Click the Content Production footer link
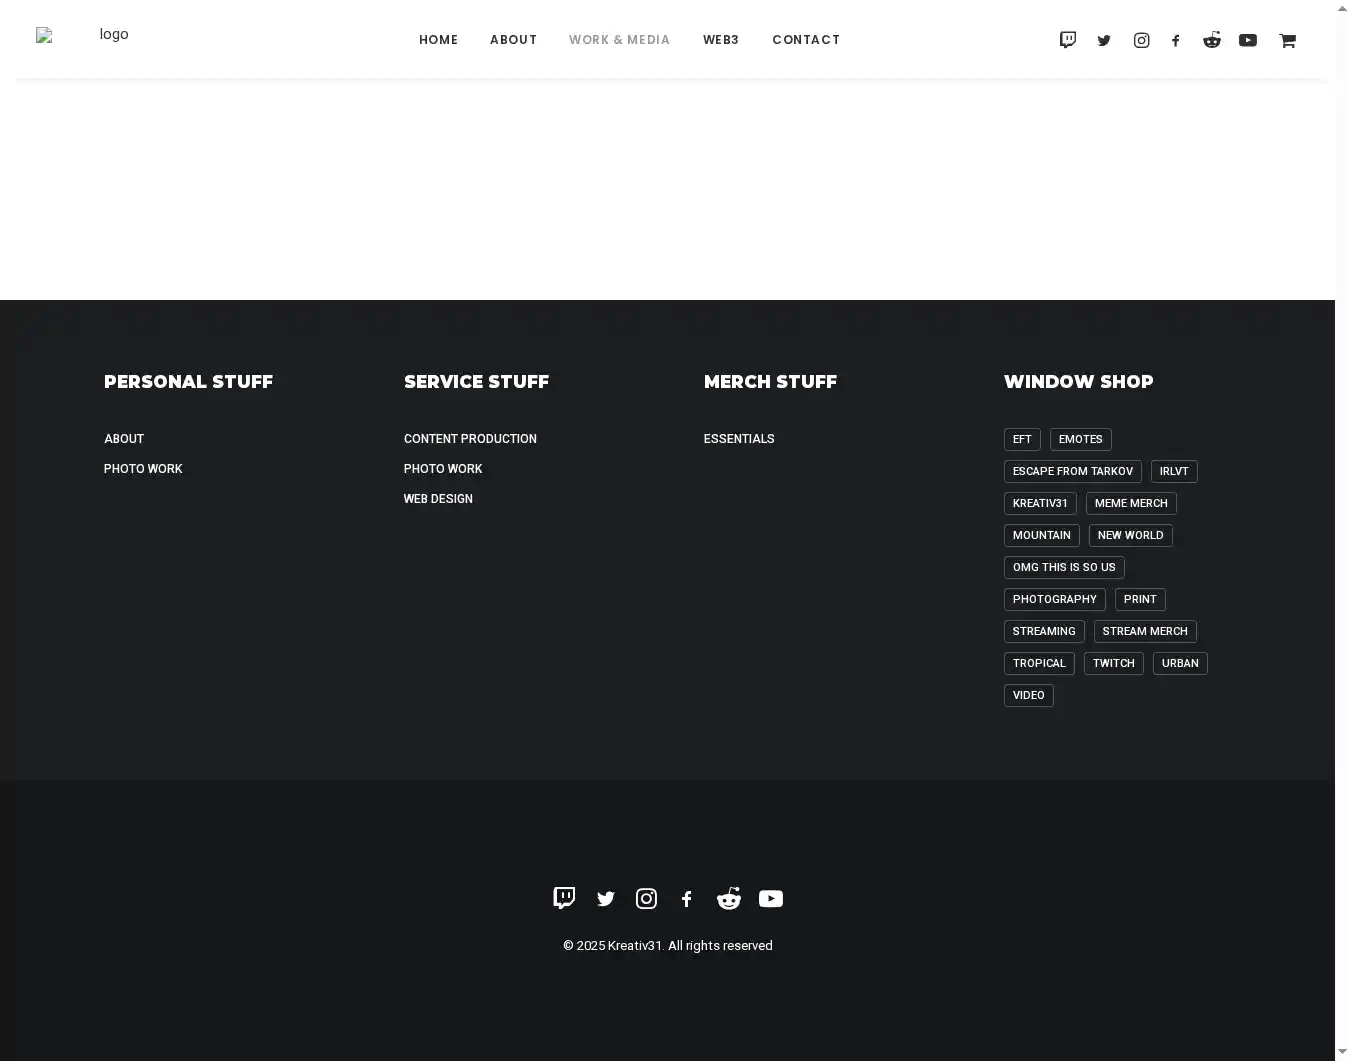Image resolution: width=1350 pixels, height=1061 pixels. [470, 439]
